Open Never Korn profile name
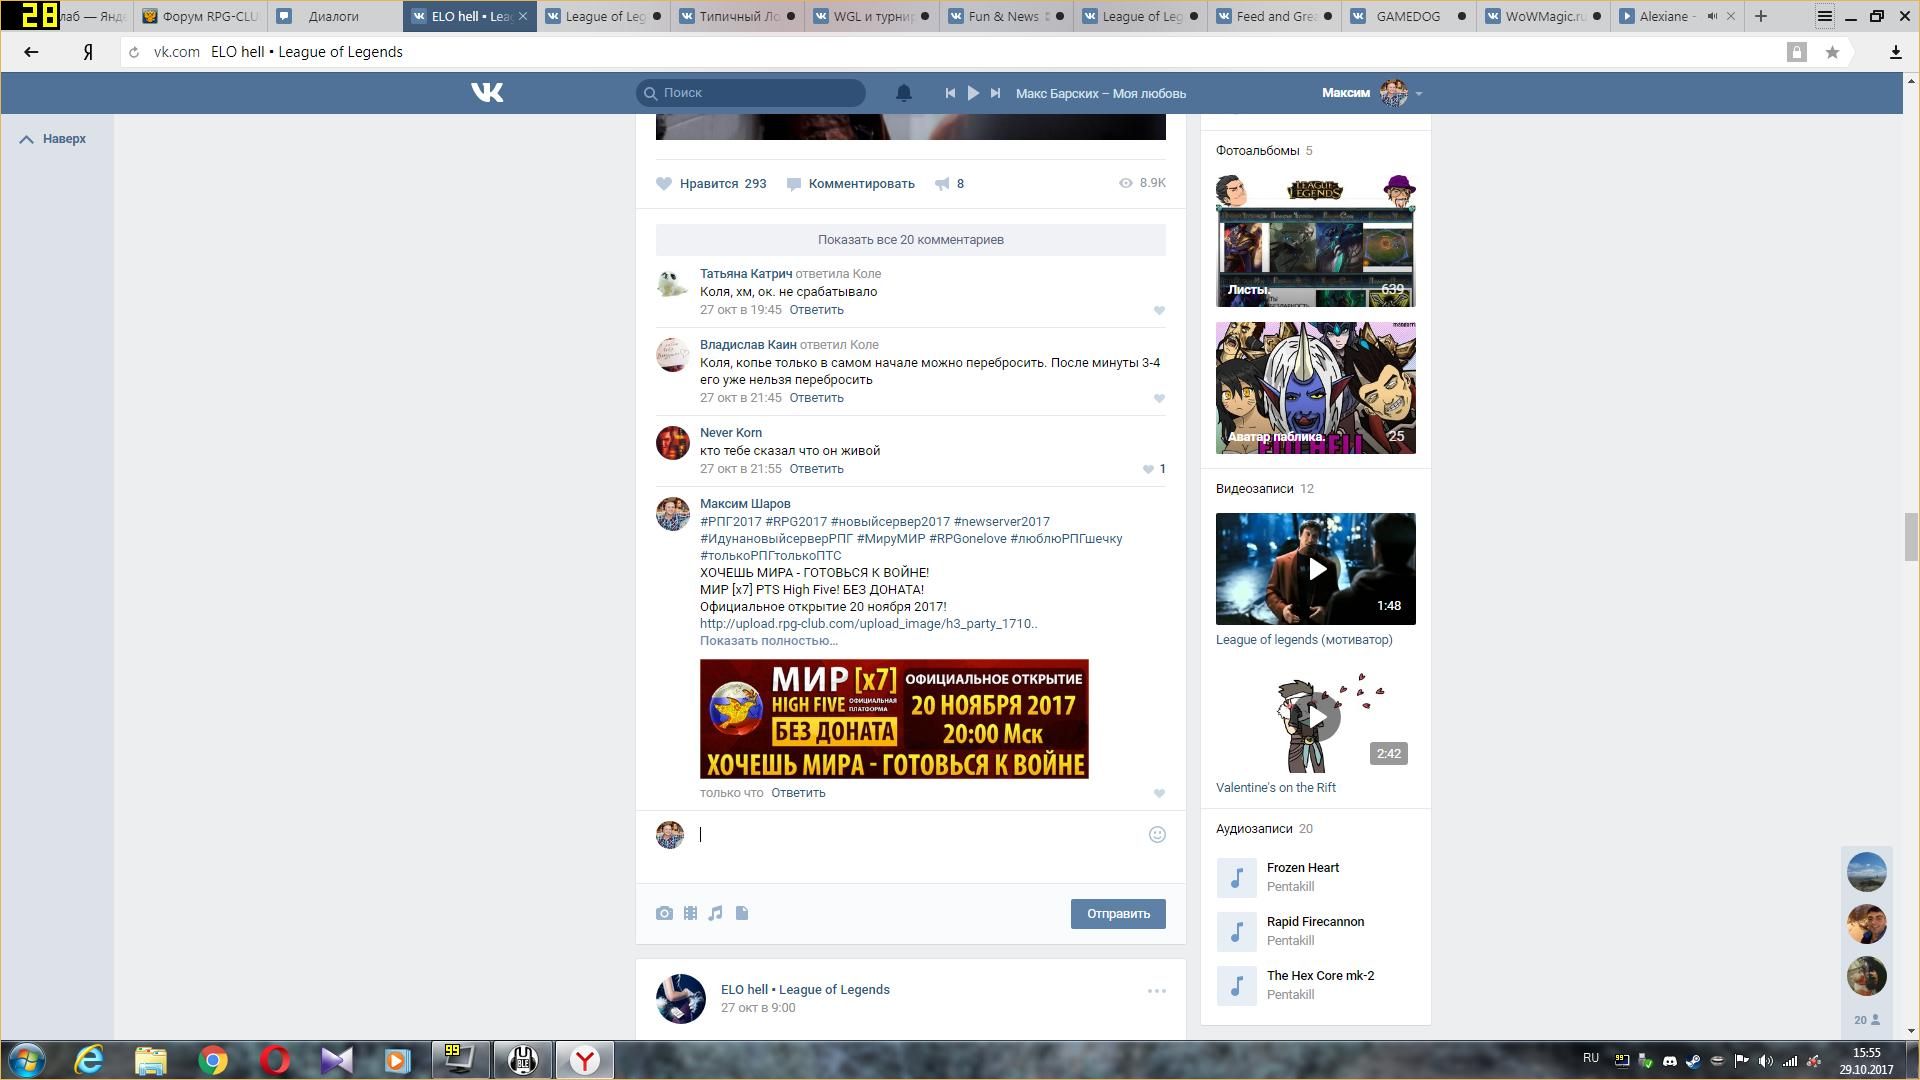The width and height of the screenshot is (1920, 1080). (731, 433)
